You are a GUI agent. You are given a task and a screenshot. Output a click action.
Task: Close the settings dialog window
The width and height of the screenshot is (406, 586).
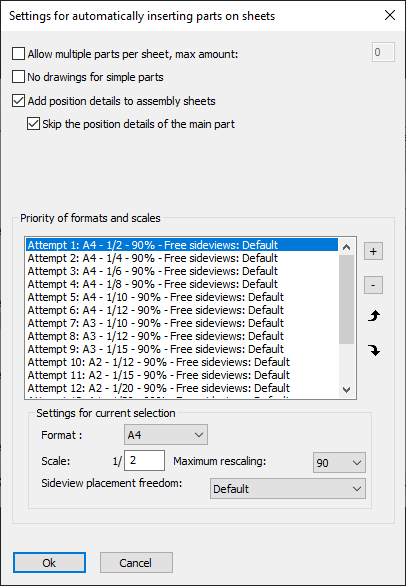click(390, 15)
